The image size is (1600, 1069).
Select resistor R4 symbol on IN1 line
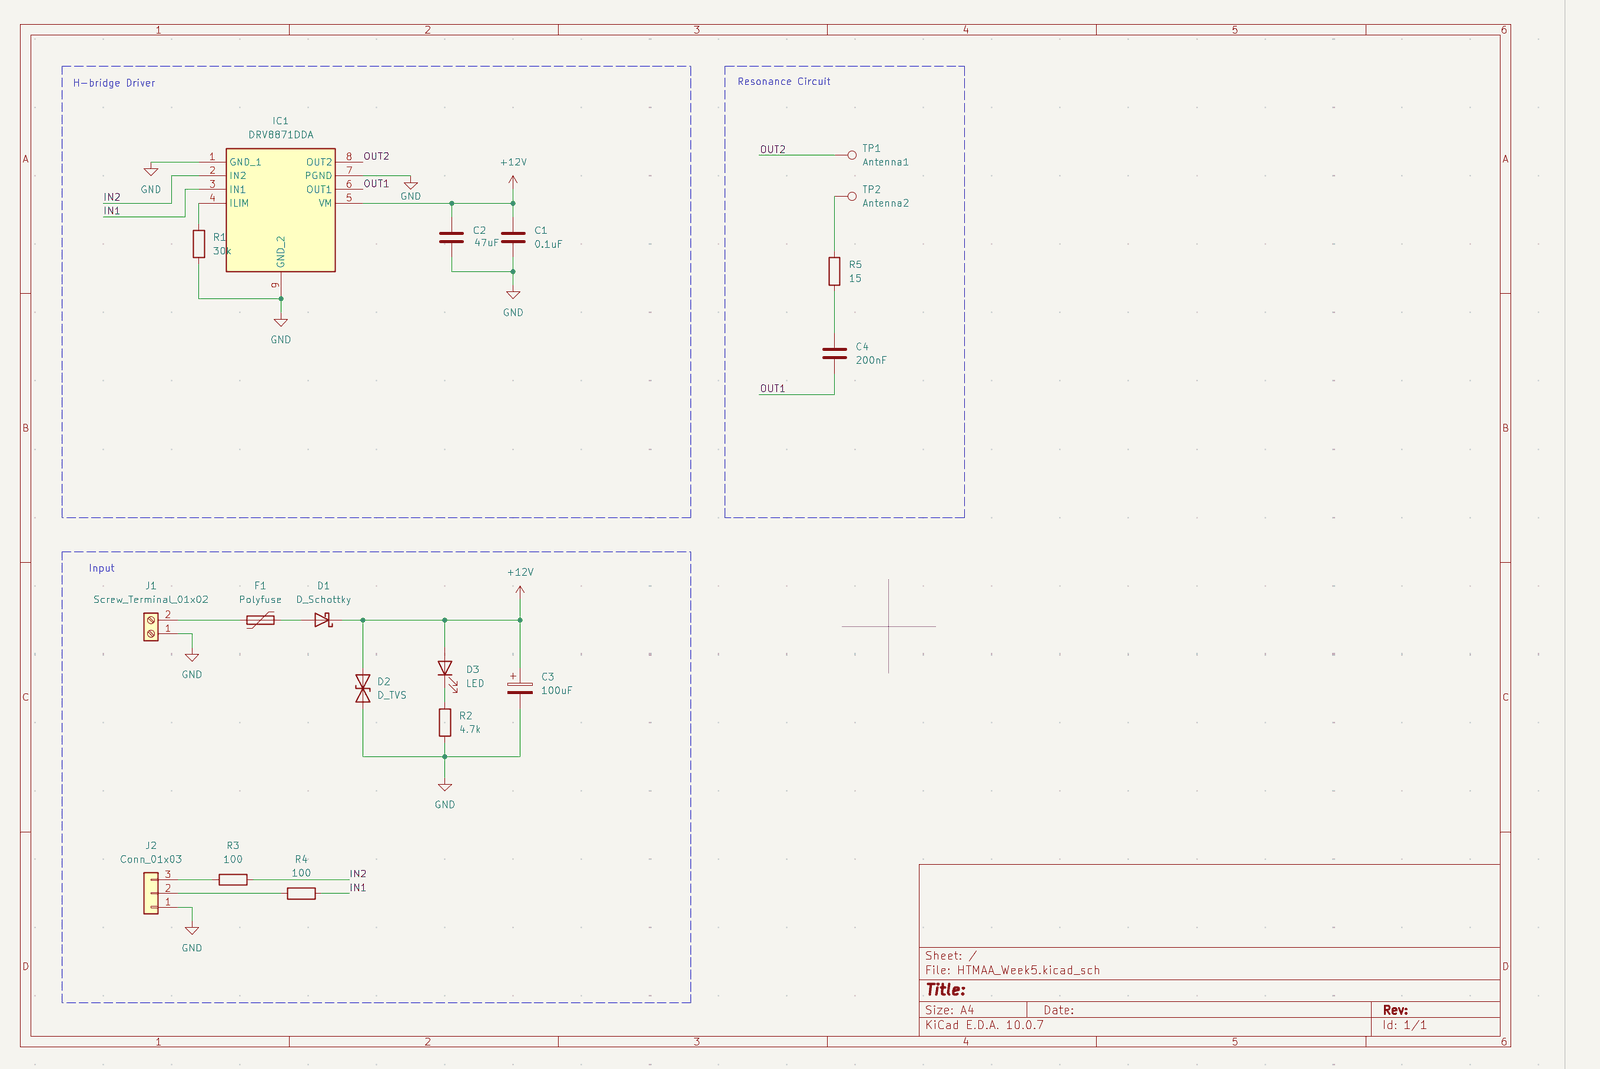click(x=301, y=893)
